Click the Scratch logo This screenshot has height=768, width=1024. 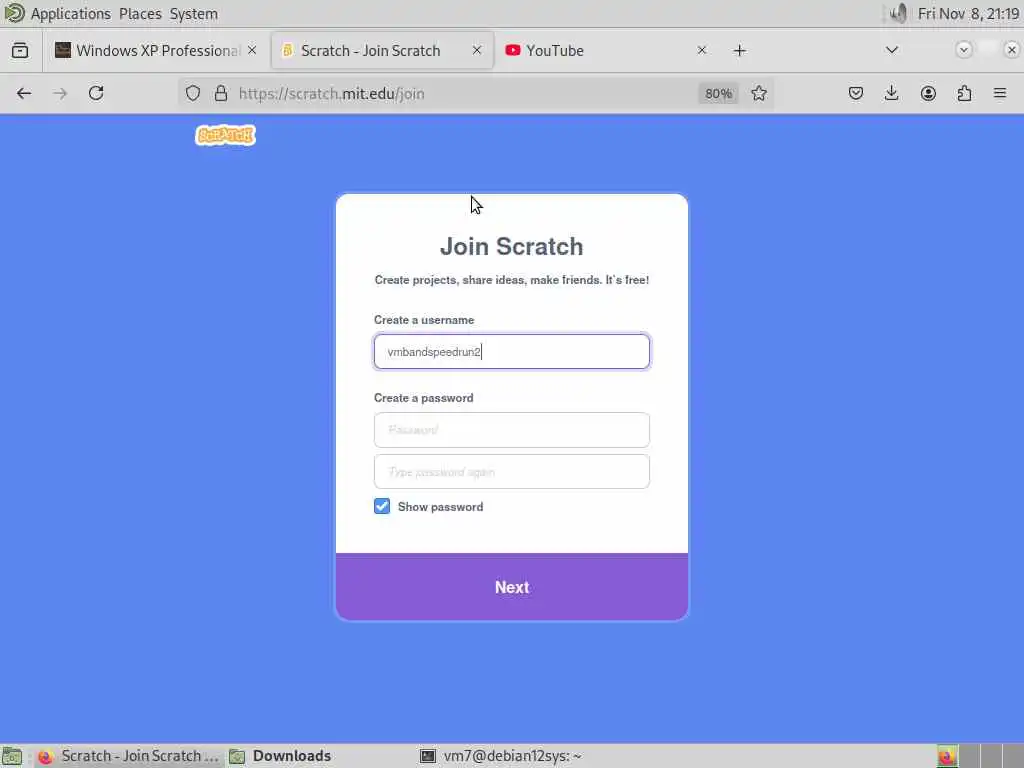tap(225, 135)
